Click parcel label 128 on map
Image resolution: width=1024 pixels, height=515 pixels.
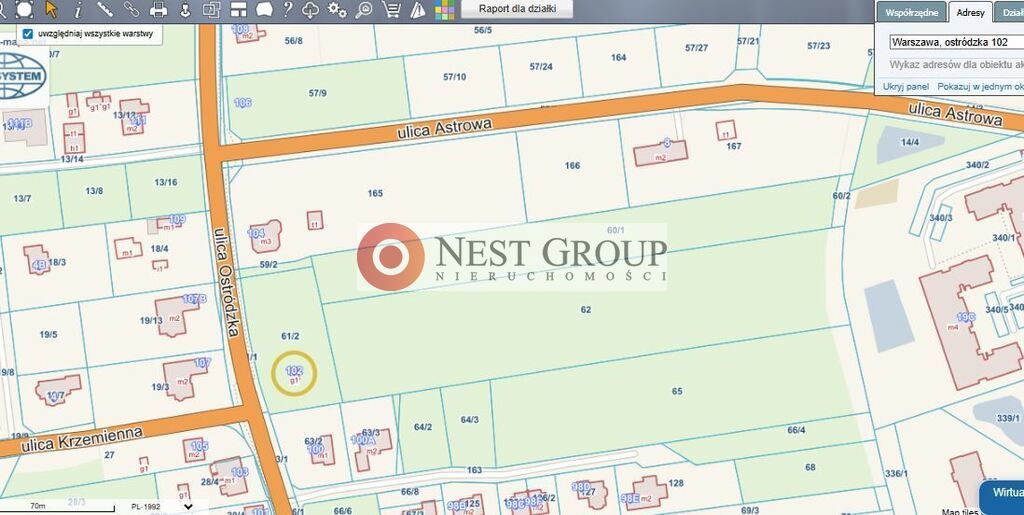click(x=676, y=483)
